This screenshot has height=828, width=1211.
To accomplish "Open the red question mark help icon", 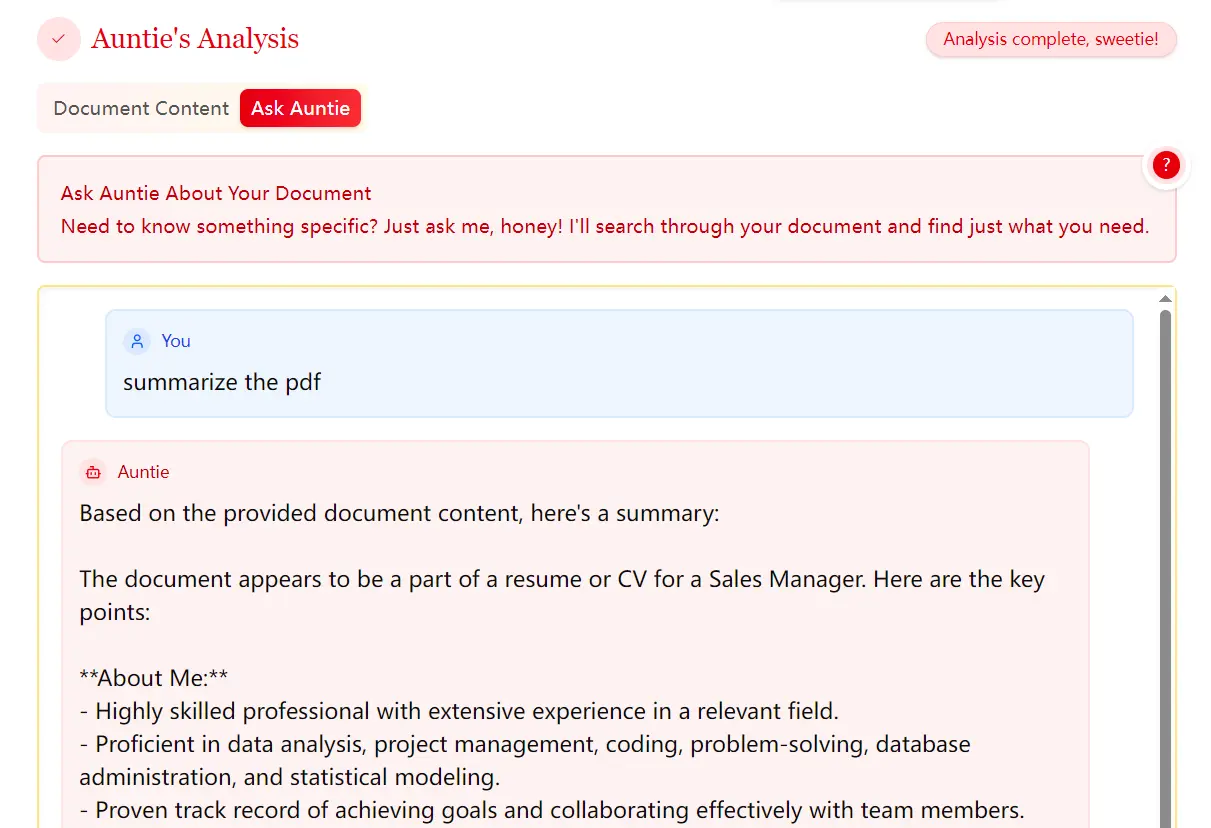I will pyautogui.click(x=1165, y=166).
